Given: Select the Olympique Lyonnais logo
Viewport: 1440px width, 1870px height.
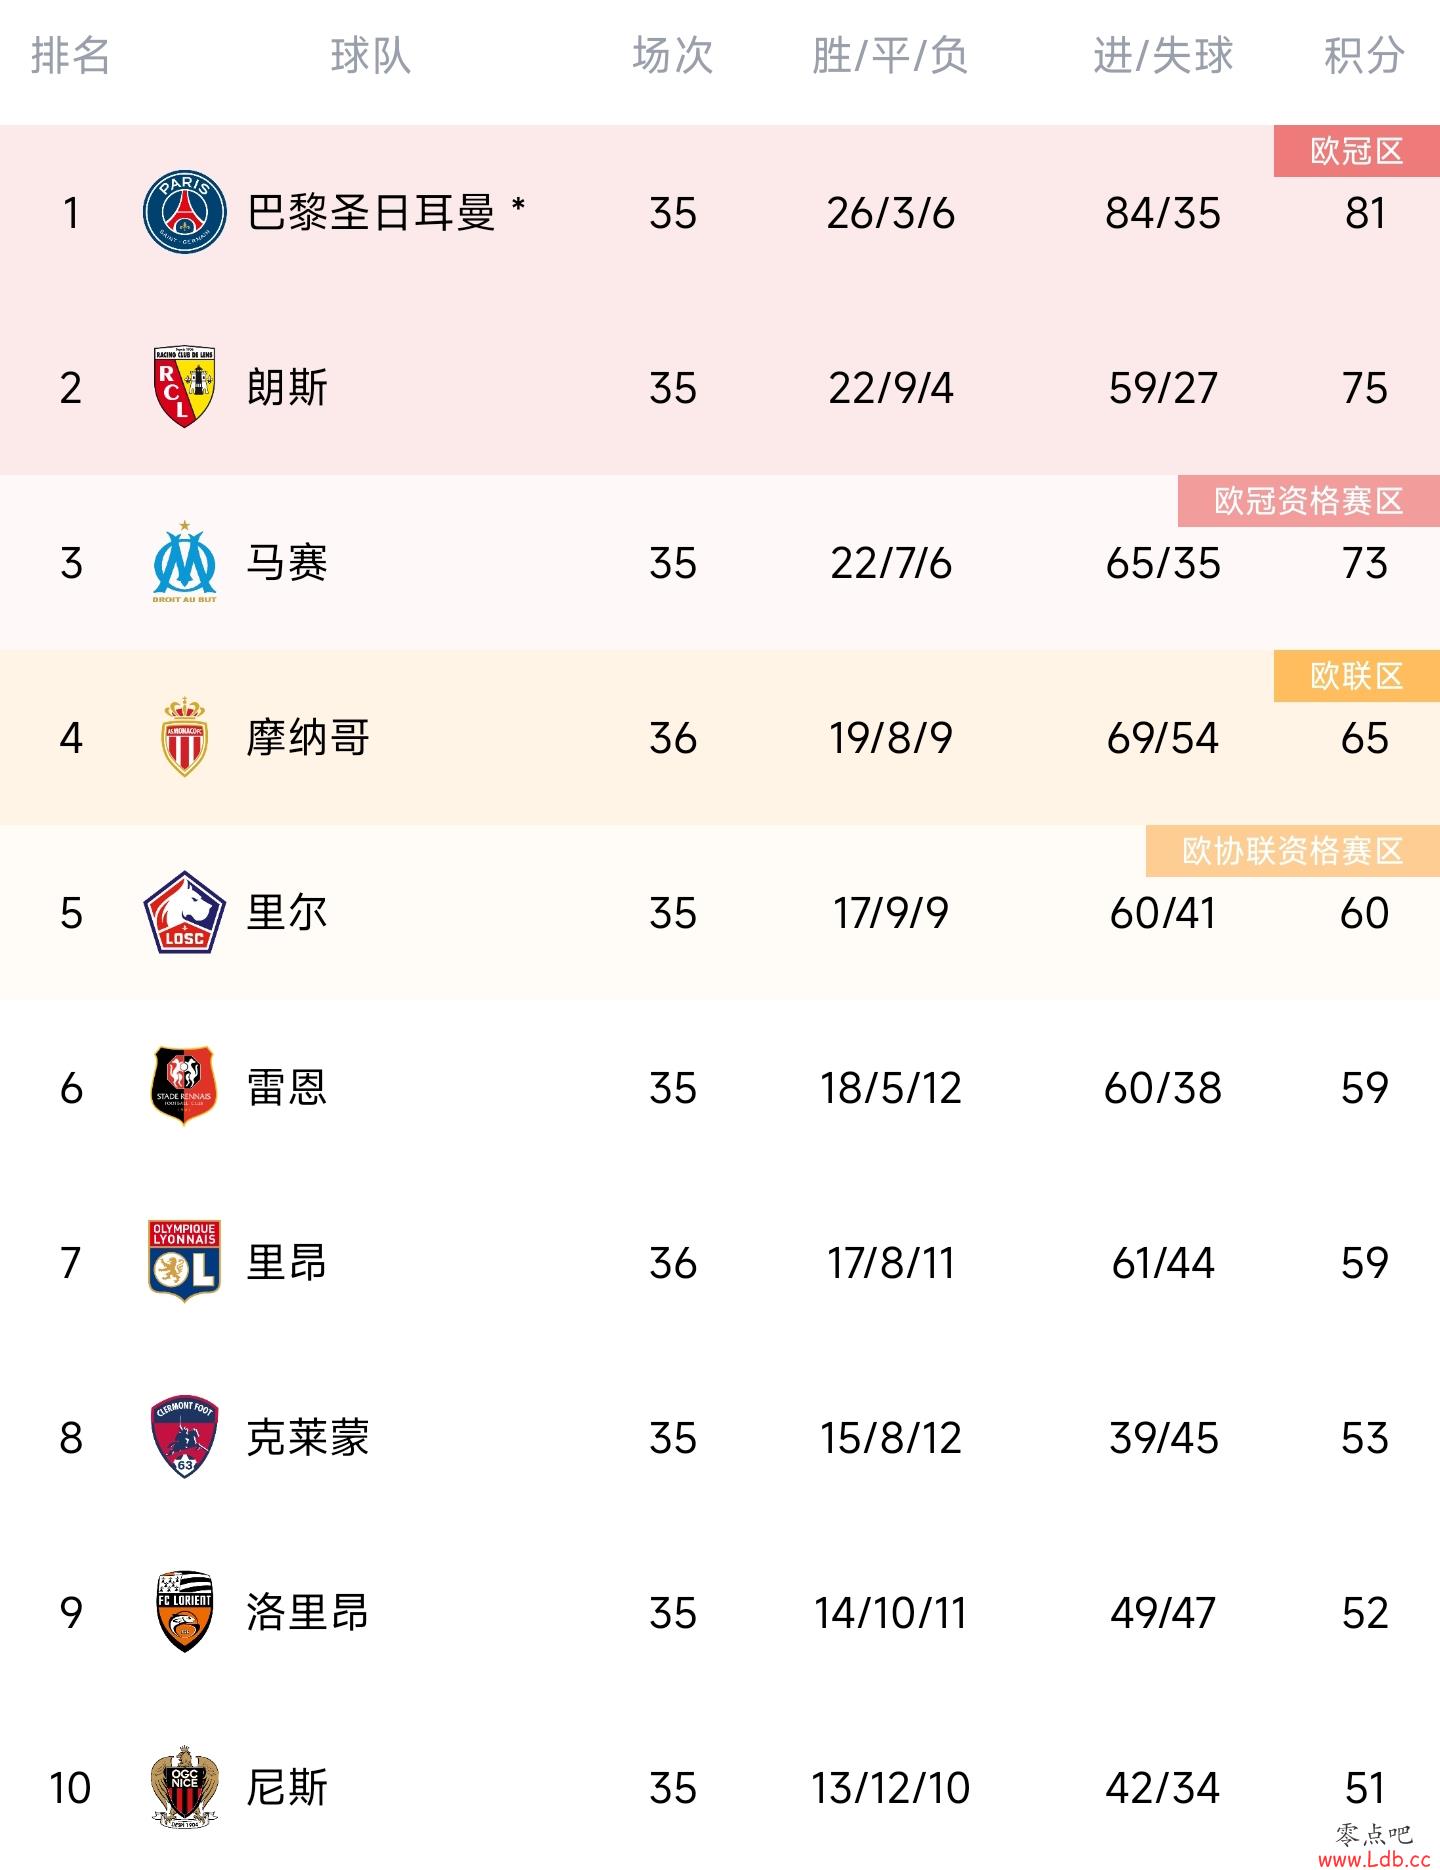Looking at the screenshot, I should [x=185, y=1262].
